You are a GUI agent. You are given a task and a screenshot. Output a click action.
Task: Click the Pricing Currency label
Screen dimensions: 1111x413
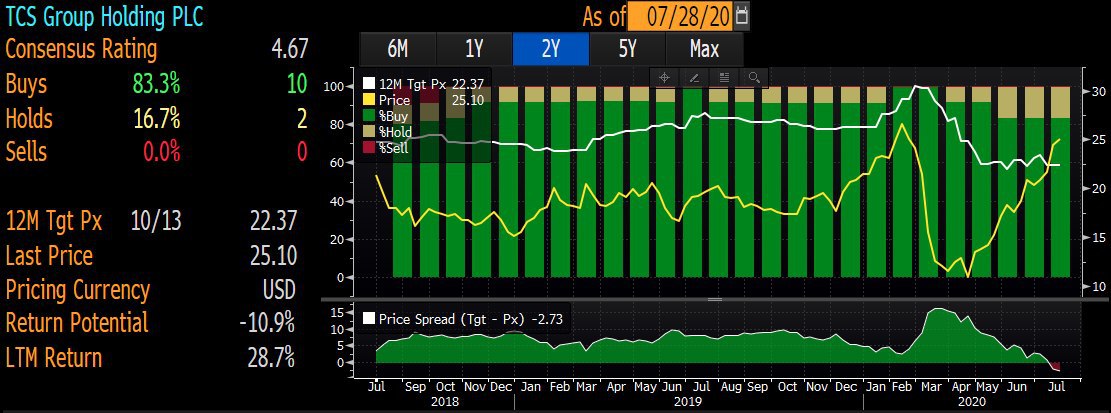77,290
